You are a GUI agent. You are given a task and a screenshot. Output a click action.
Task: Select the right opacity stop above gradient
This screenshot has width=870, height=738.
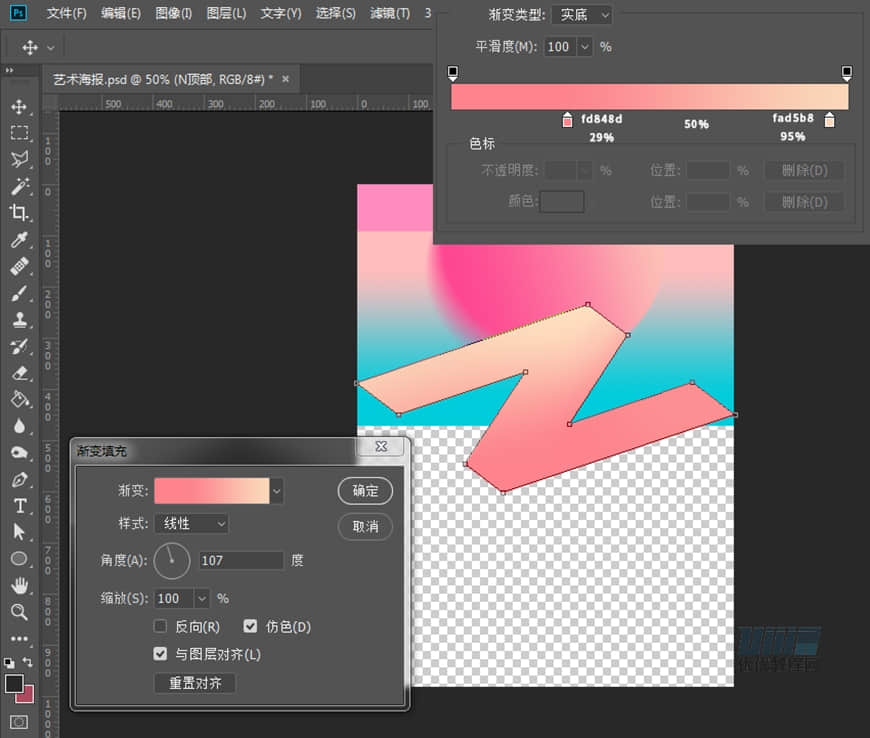point(847,73)
